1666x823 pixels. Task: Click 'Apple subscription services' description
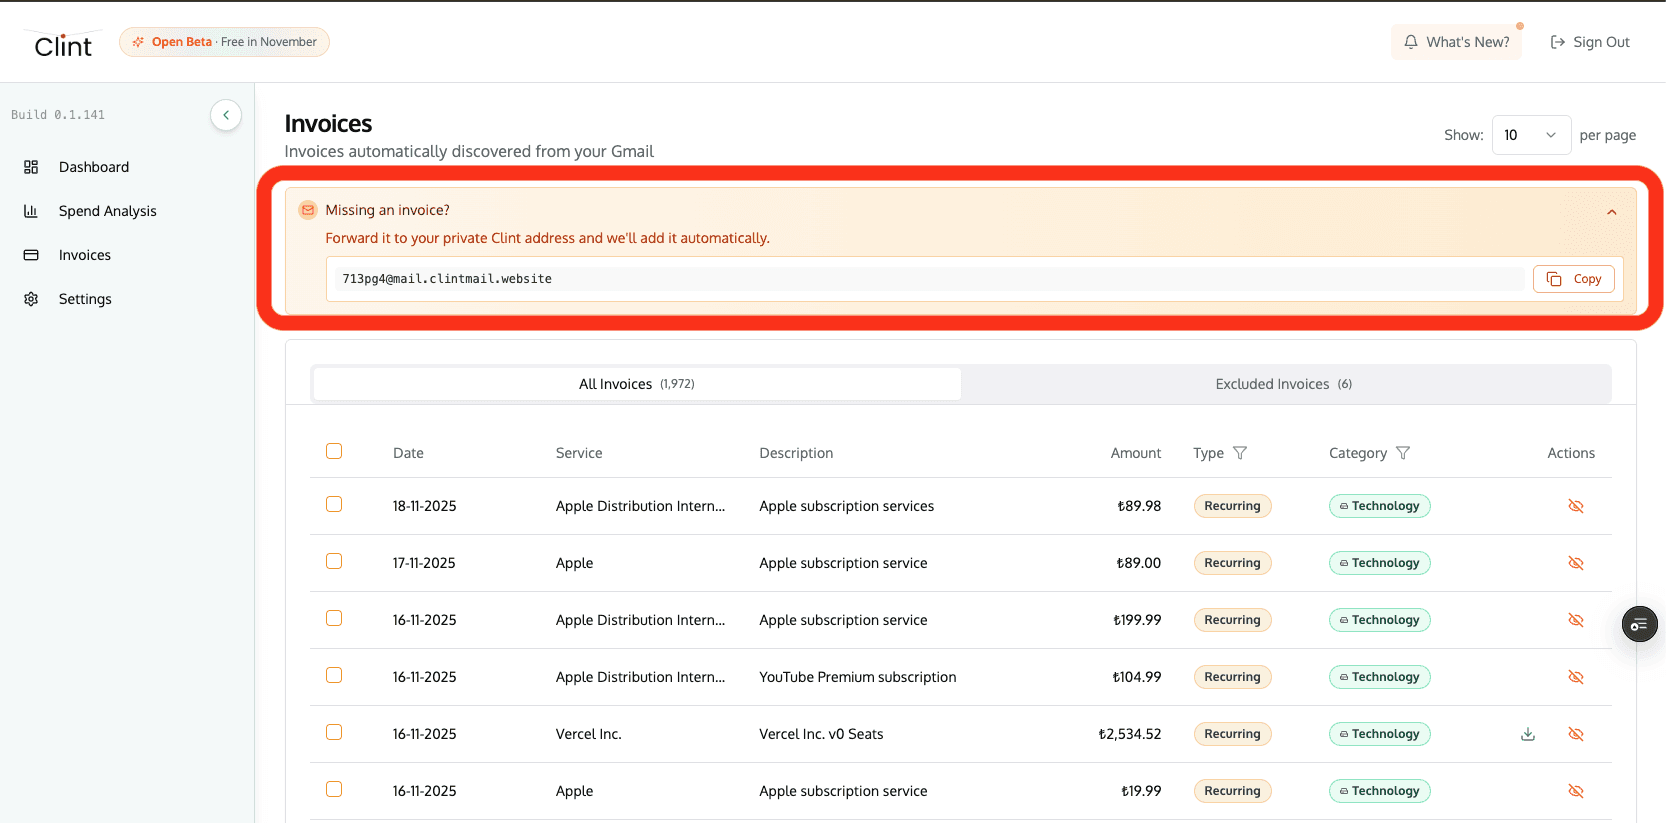[x=847, y=506]
